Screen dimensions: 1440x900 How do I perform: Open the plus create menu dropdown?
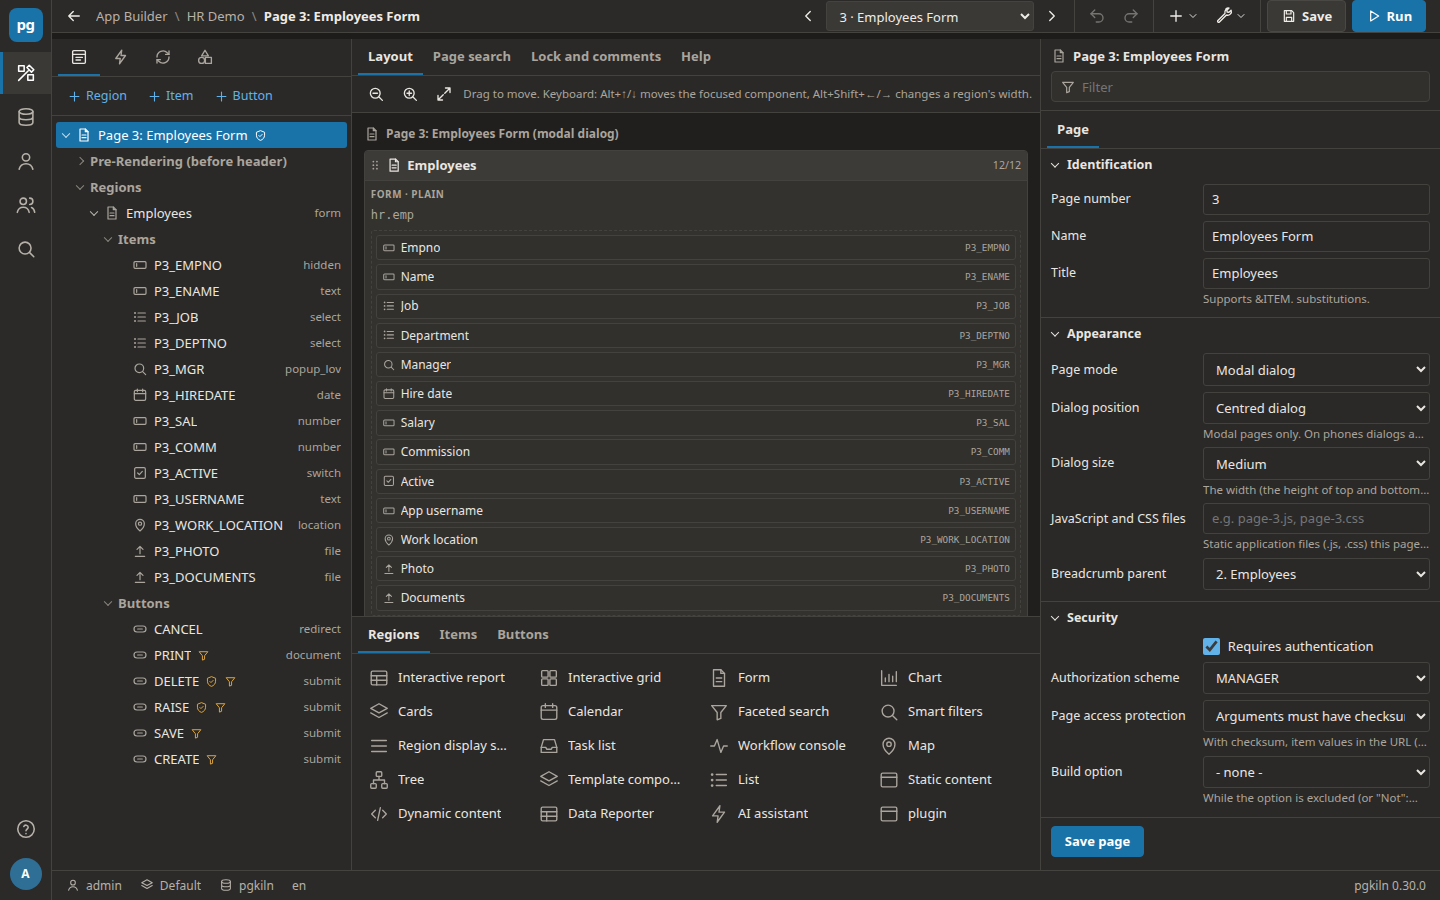(x=1182, y=17)
